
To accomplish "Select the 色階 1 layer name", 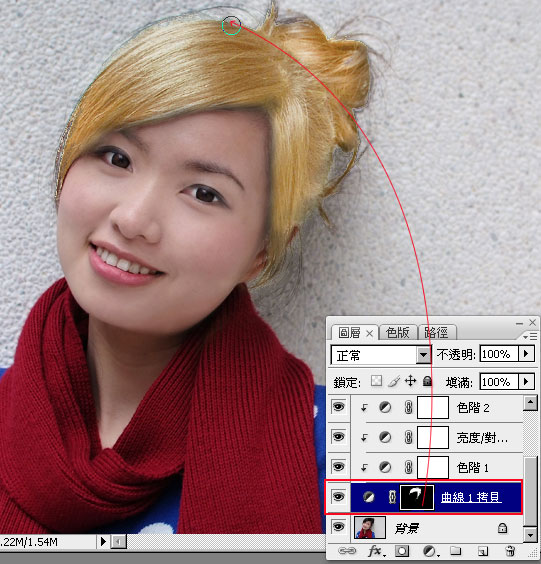I will click(x=473, y=468).
